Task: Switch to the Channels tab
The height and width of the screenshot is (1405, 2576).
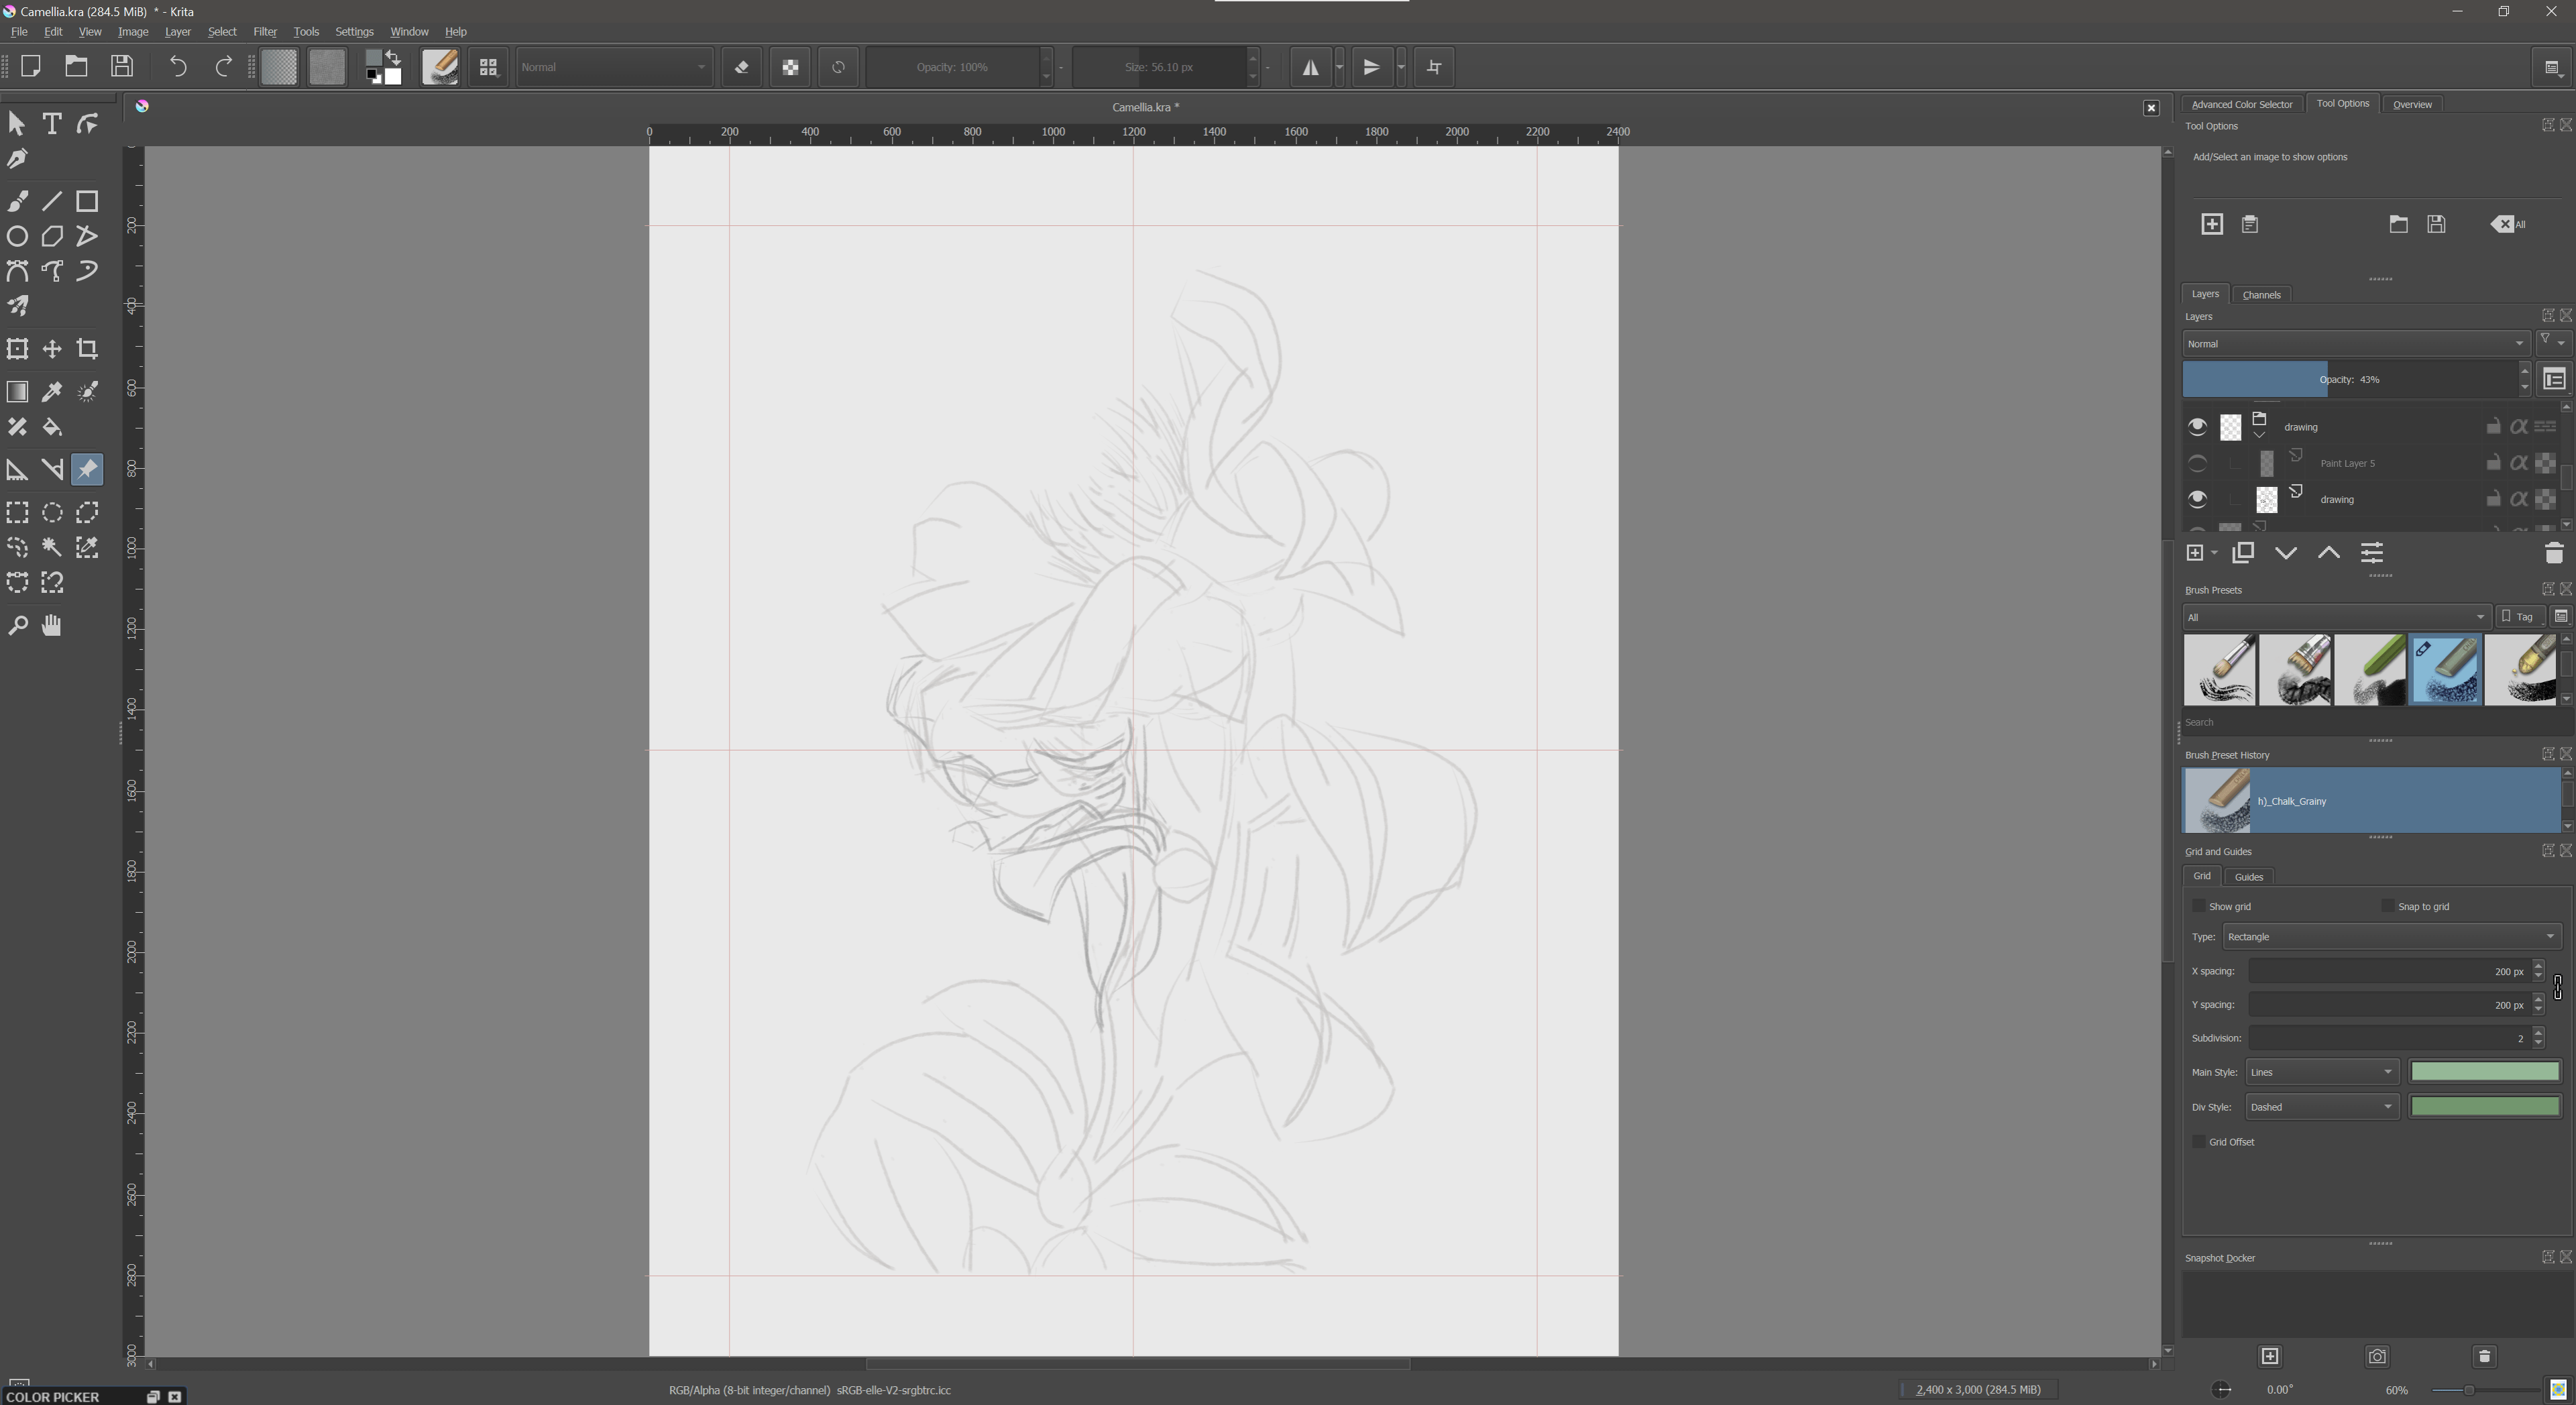Action: click(x=2261, y=294)
